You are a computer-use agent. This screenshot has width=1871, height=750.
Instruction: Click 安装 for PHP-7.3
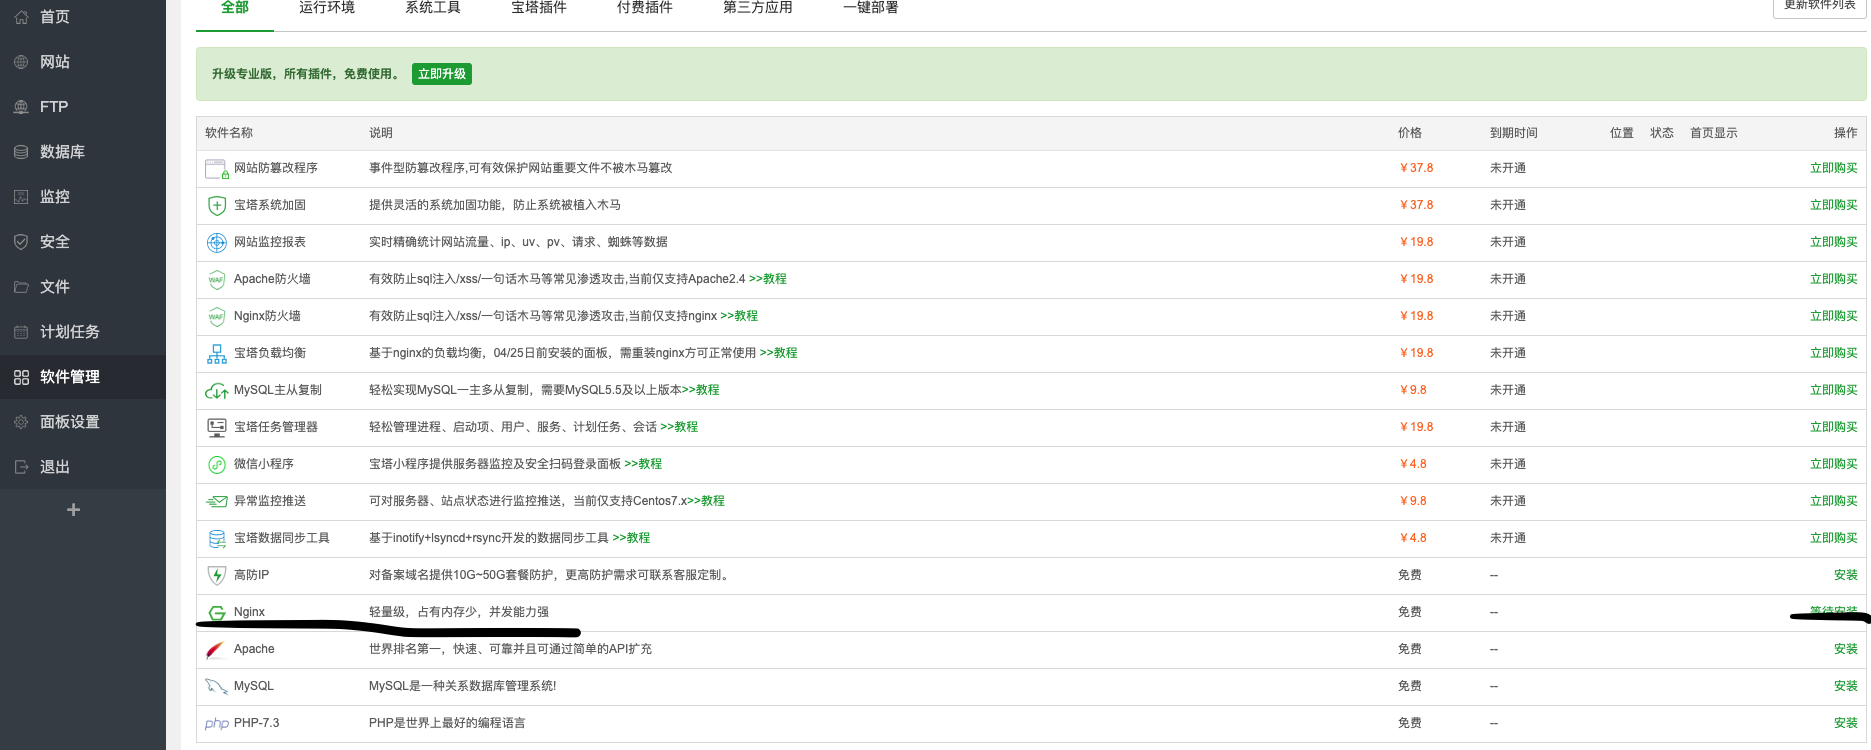[1846, 723]
